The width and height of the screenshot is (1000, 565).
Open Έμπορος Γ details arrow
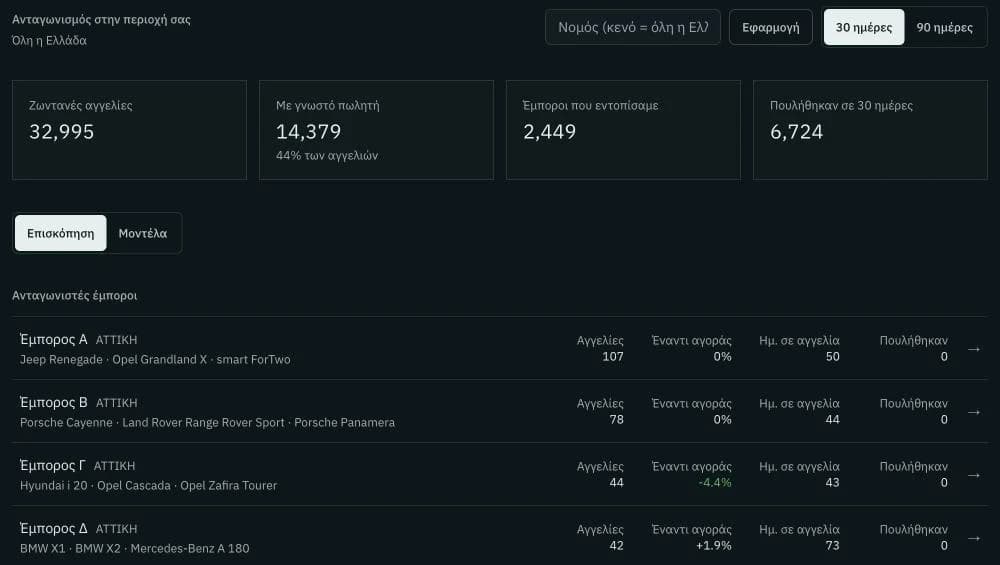click(x=974, y=475)
